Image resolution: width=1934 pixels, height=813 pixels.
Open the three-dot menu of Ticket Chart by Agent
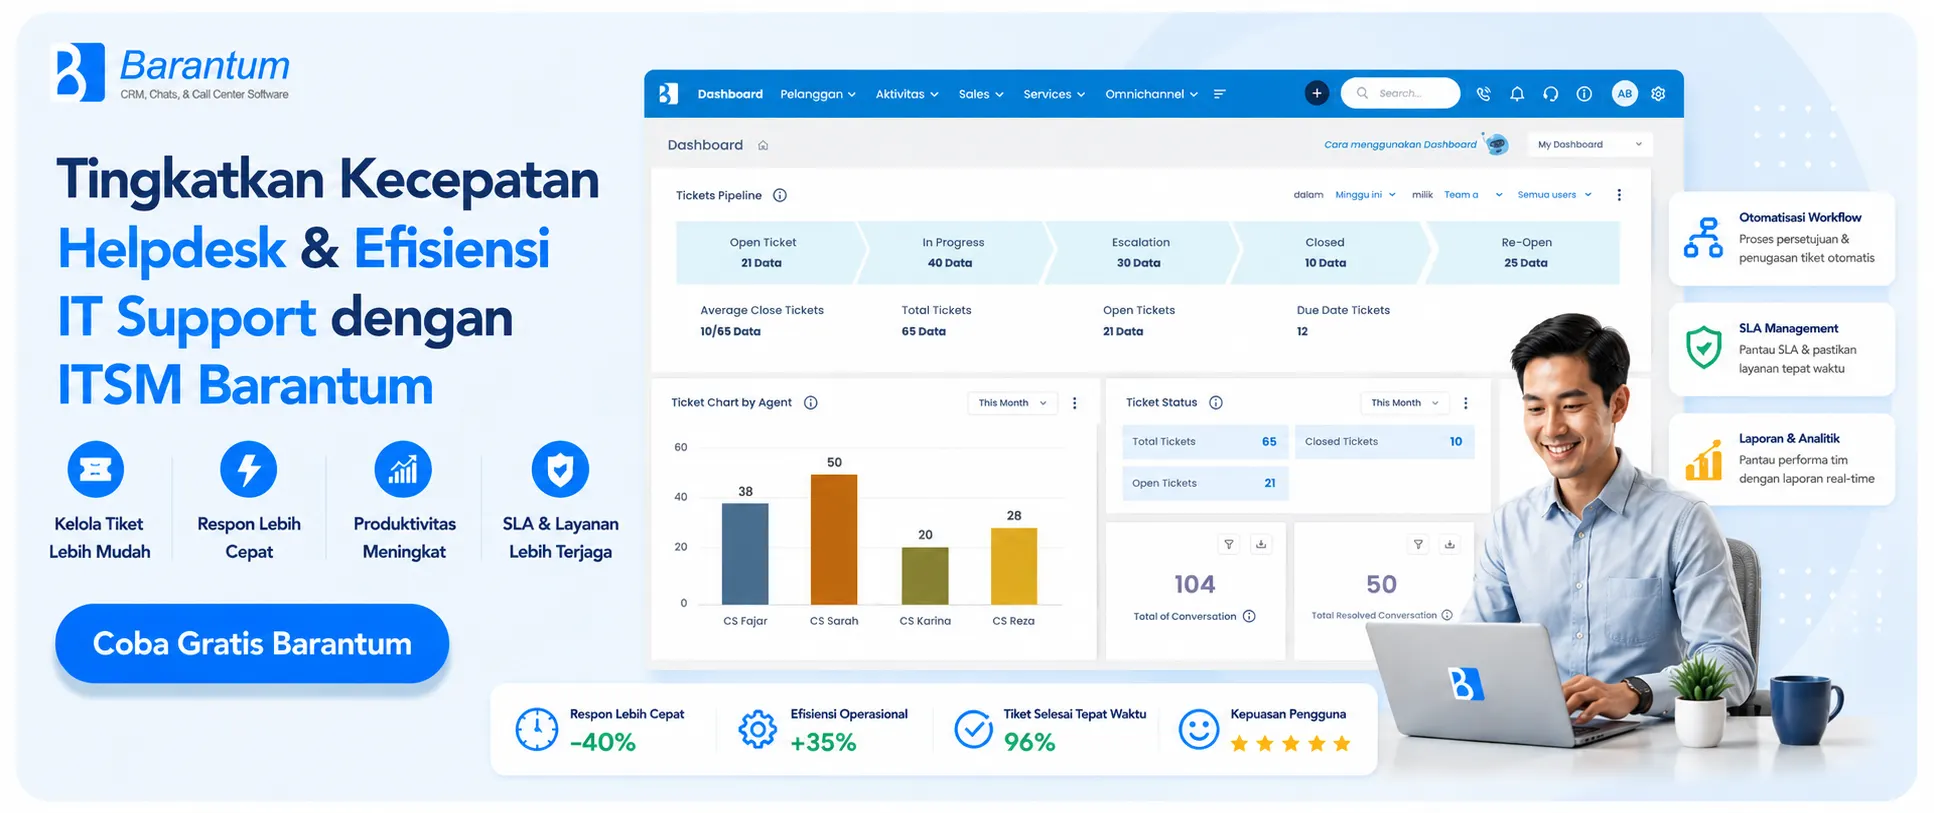pyautogui.click(x=1075, y=403)
